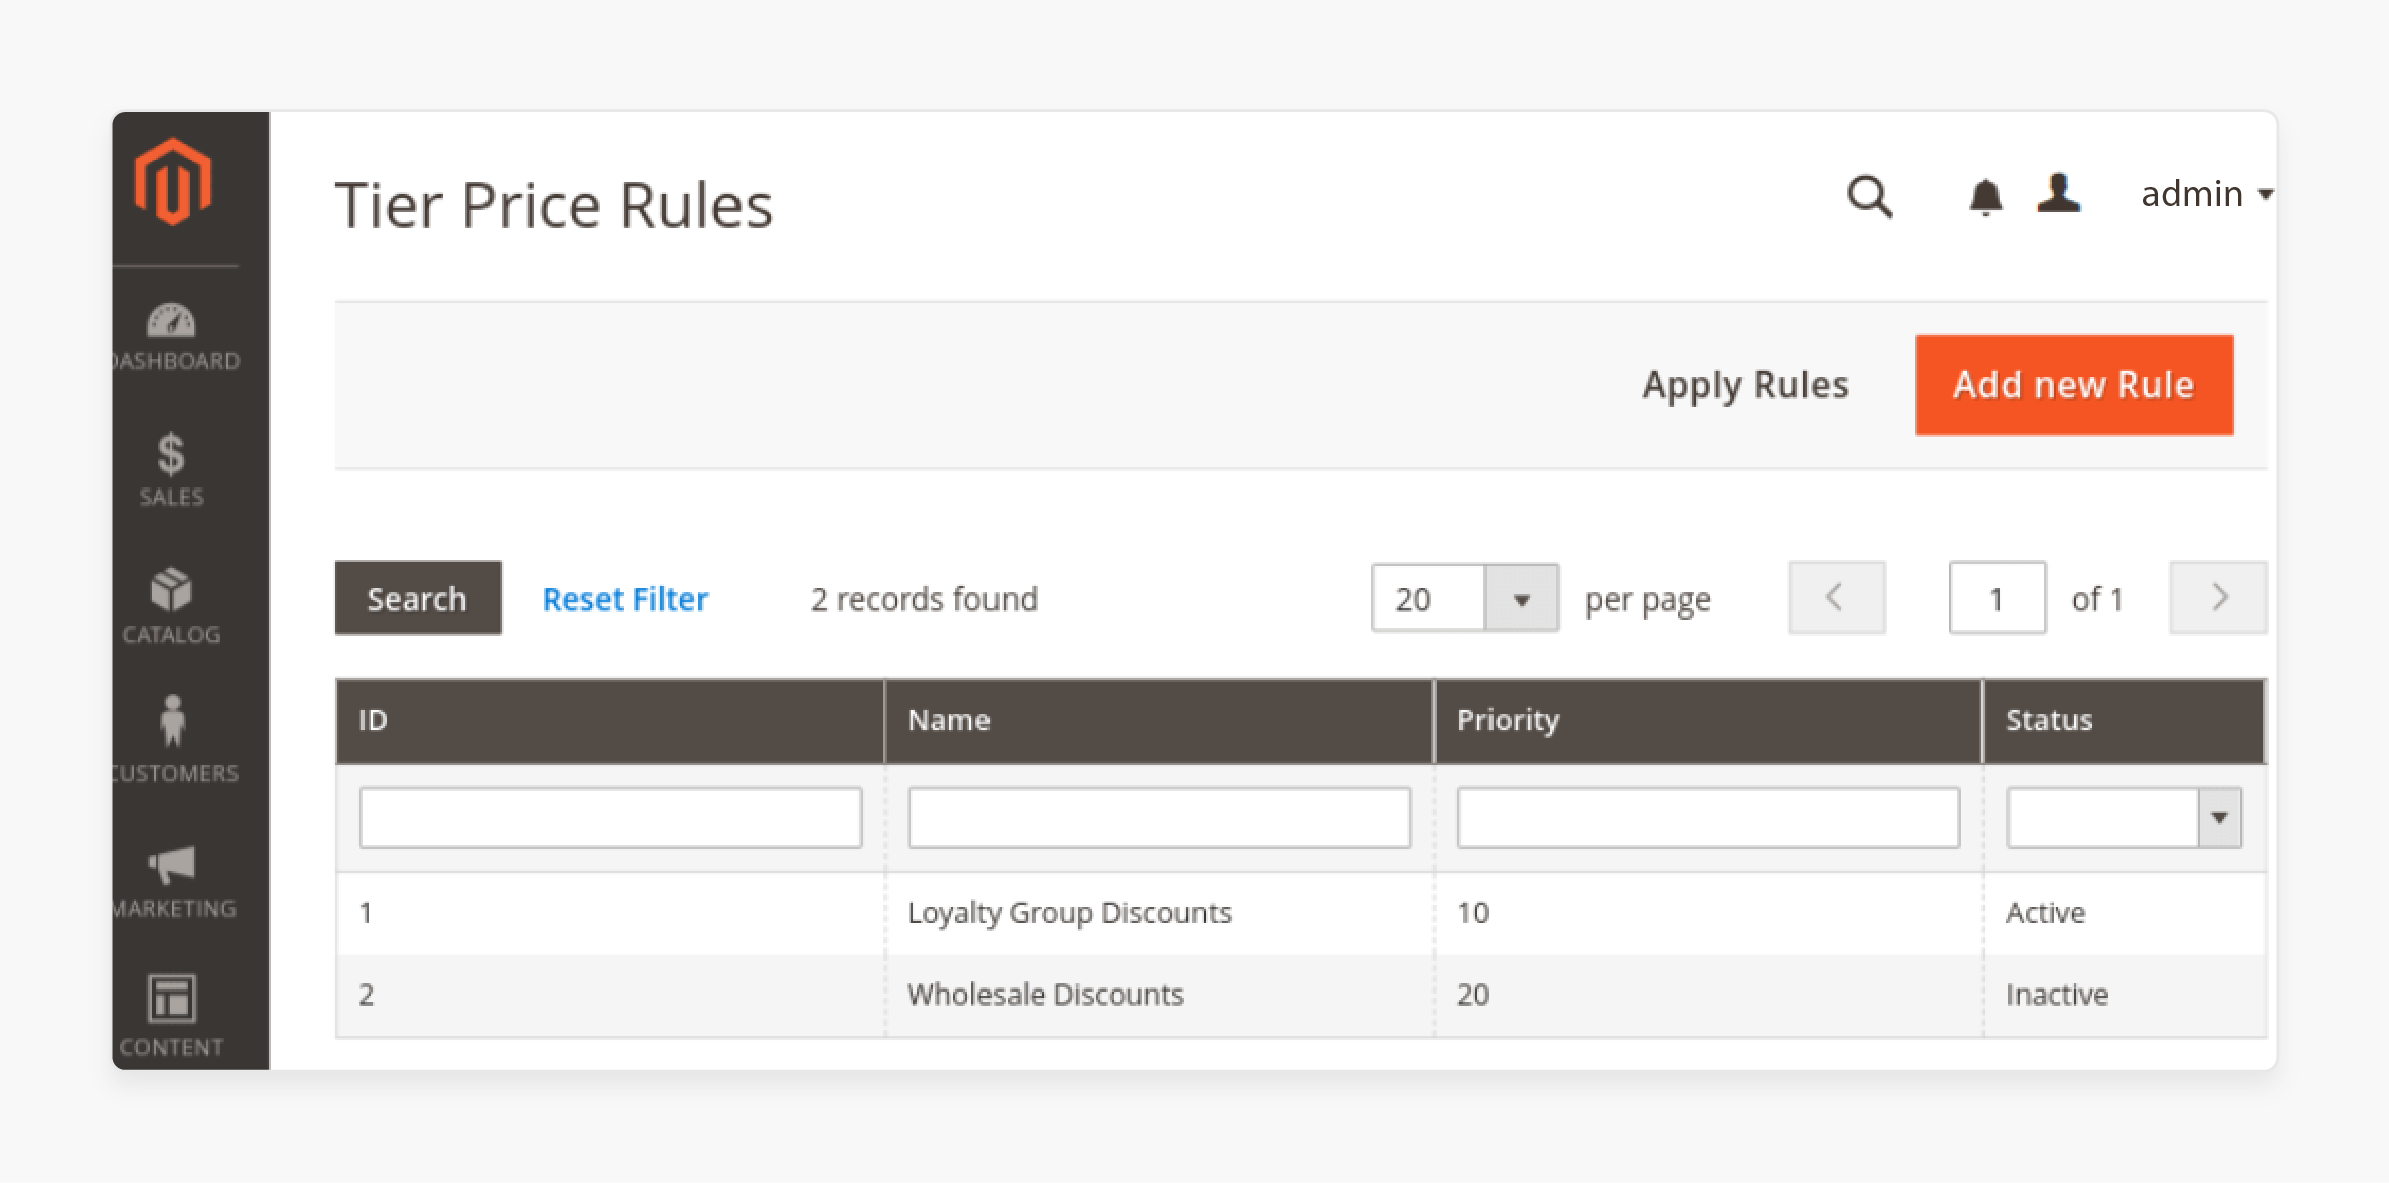Screen dimensions: 2389x1183
Task: Go to previous page arrow
Action: 1836,598
